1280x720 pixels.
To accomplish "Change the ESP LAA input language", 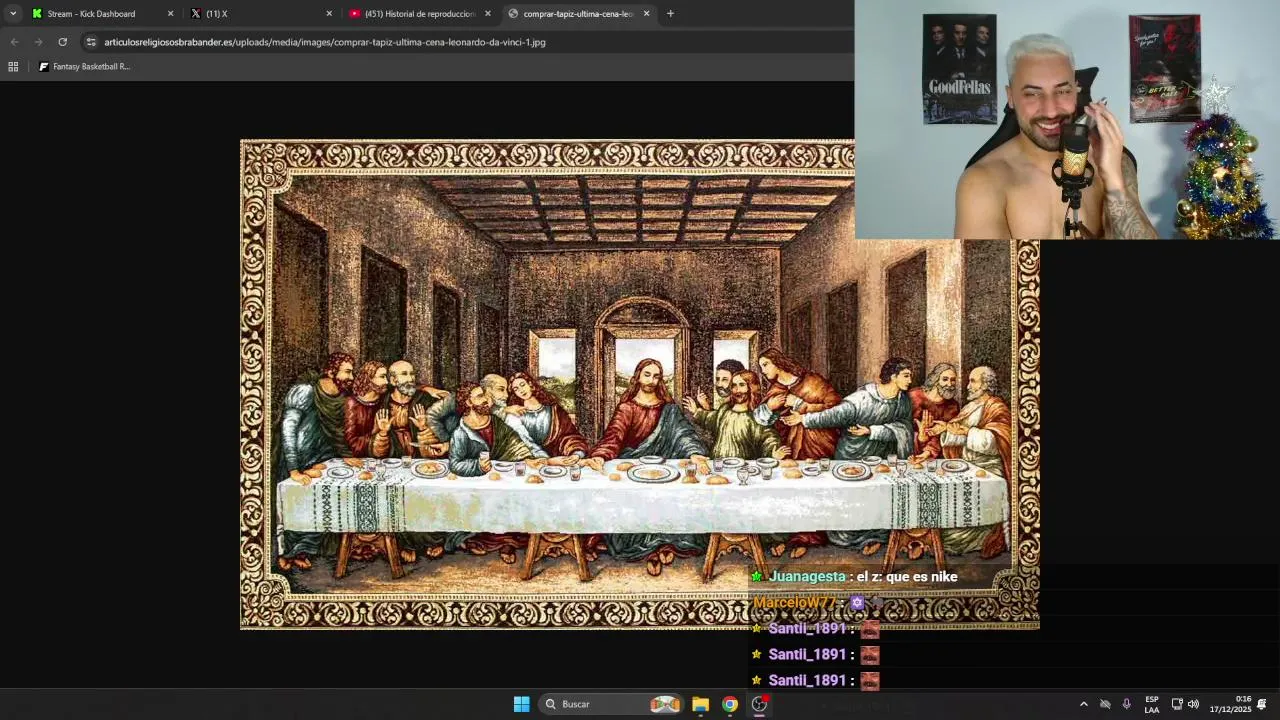I will [1152, 704].
